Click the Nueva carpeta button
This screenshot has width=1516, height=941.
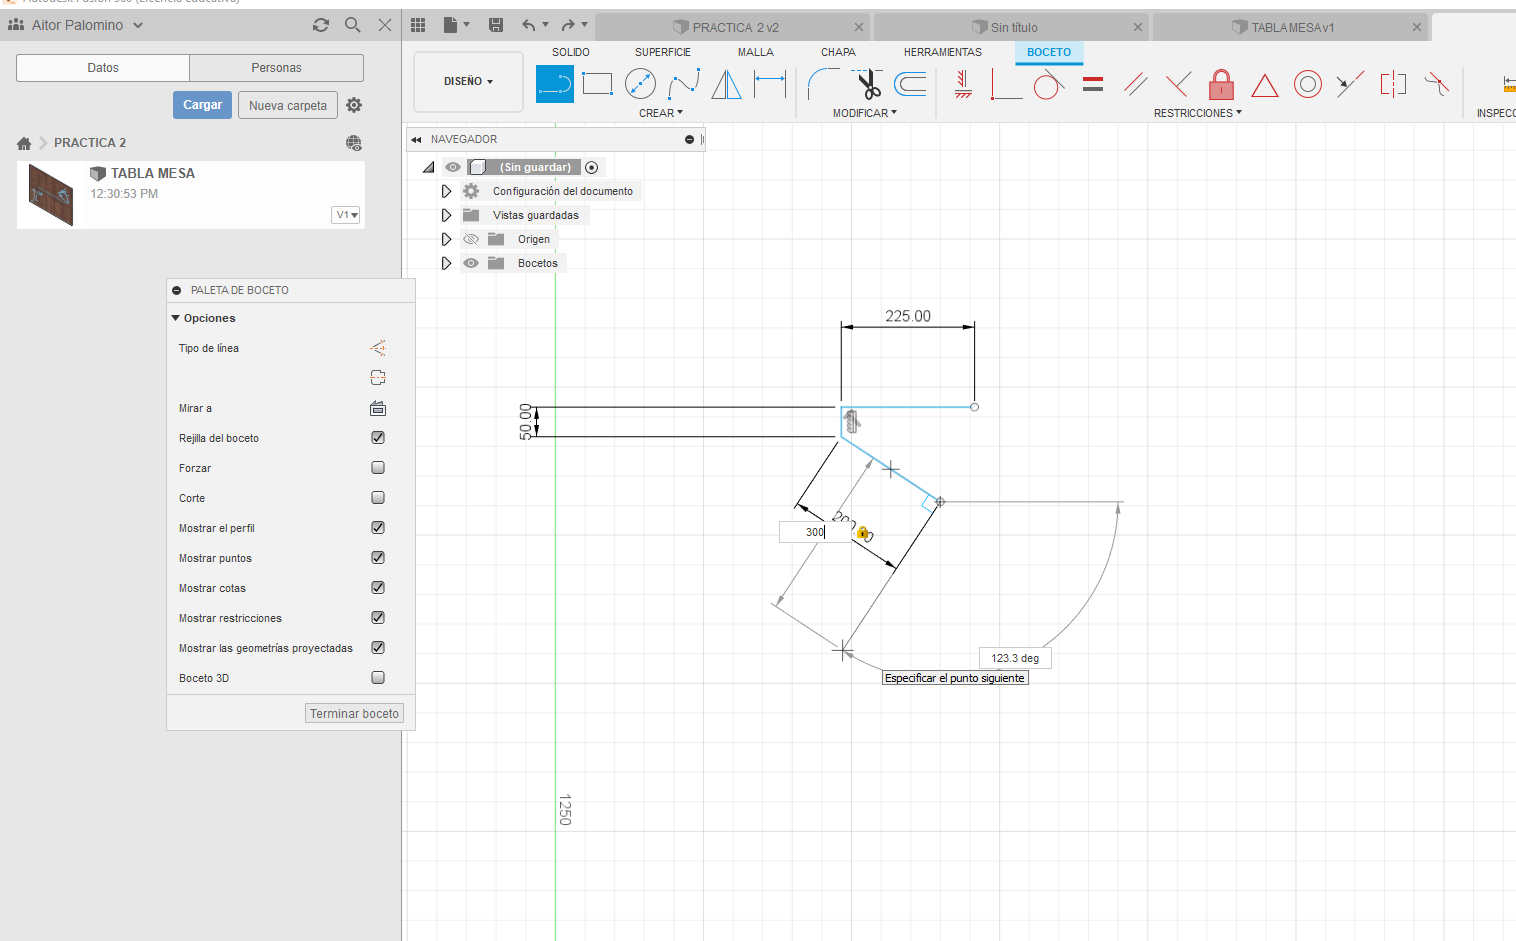click(x=288, y=105)
